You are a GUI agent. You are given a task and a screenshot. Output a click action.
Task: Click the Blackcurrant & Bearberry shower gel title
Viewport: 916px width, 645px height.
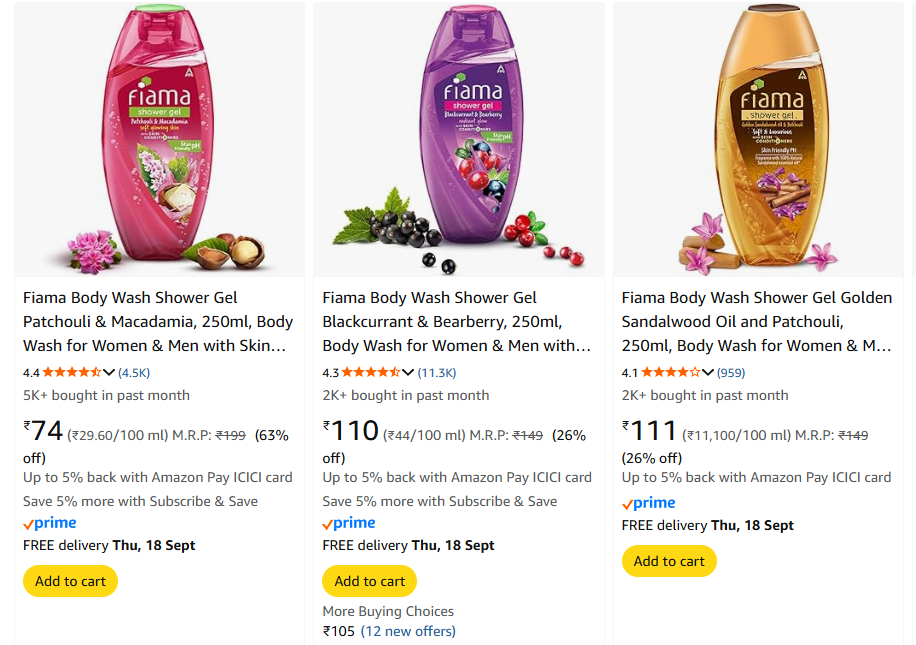(457, 322)
